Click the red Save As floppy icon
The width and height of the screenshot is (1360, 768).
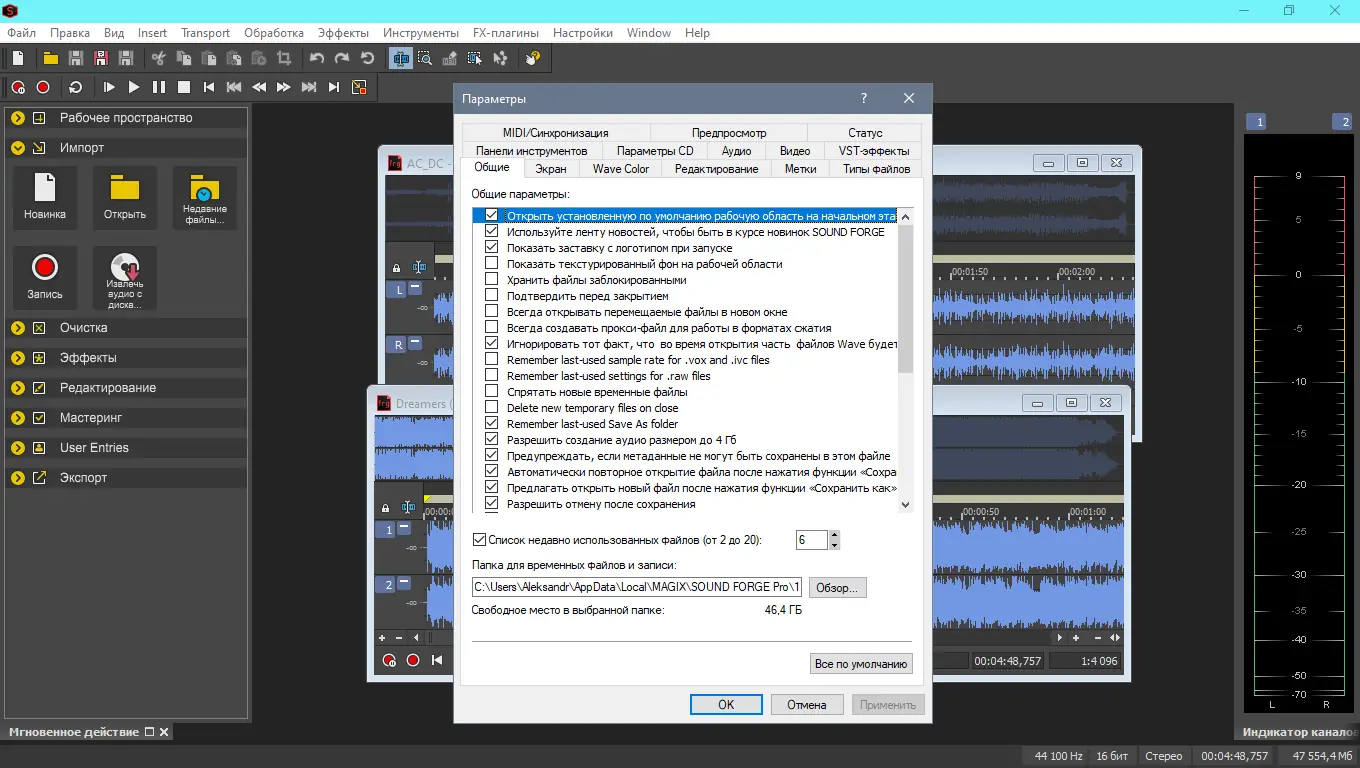[100, 59]
